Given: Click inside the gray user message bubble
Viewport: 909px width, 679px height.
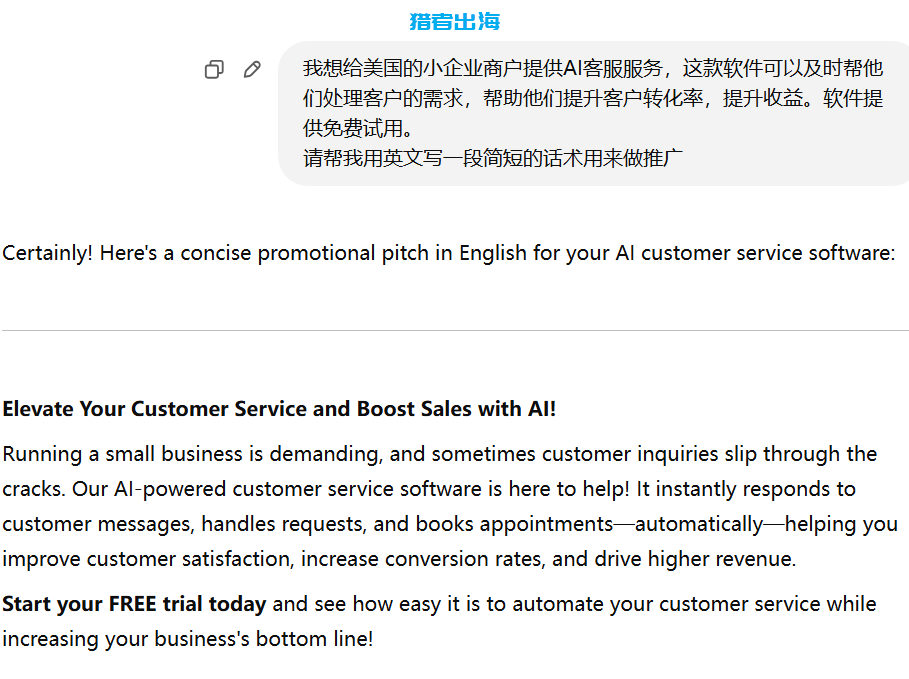Looking at the screenshot, I should (594, 113).
